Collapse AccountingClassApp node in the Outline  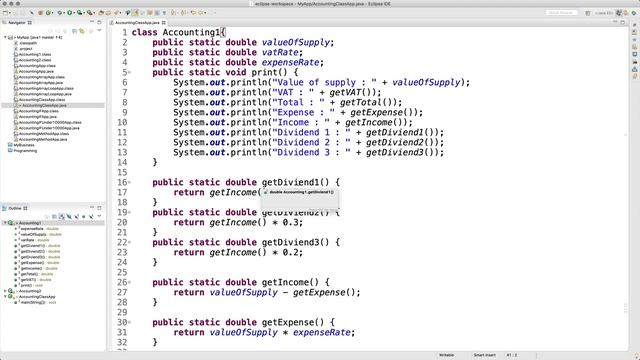pos(5,297)
